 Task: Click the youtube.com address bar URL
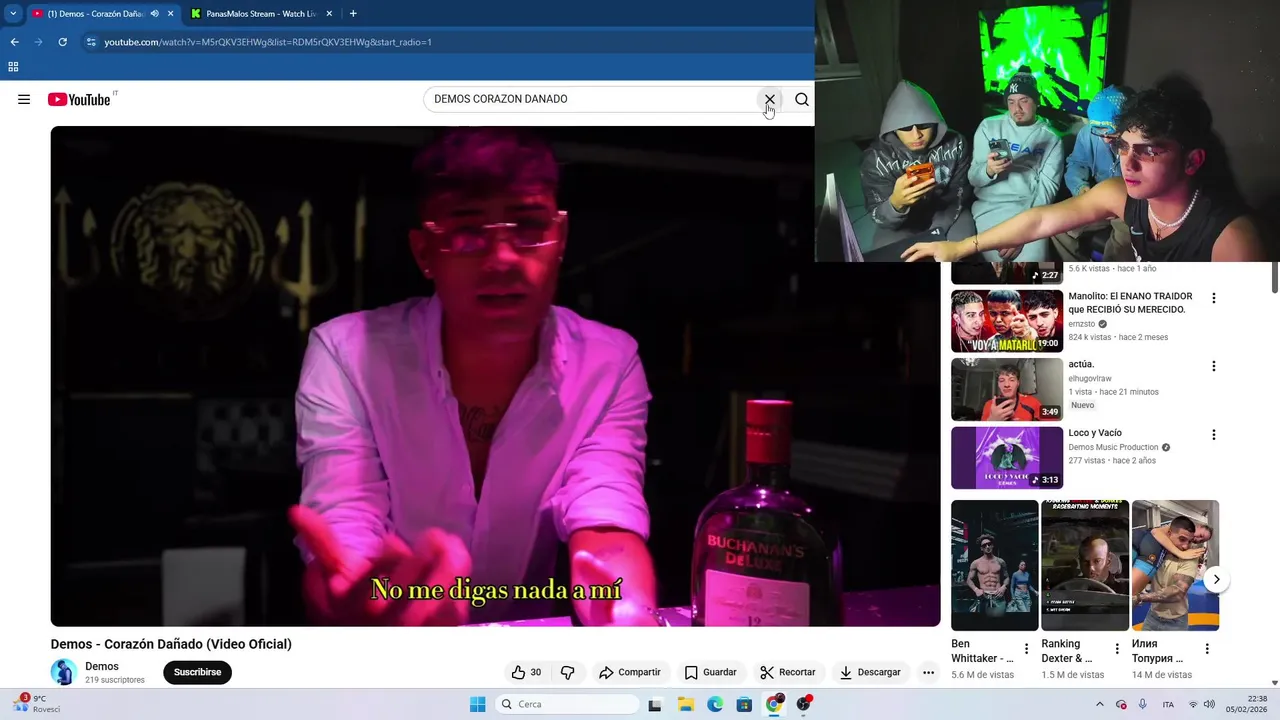(268, 42)
